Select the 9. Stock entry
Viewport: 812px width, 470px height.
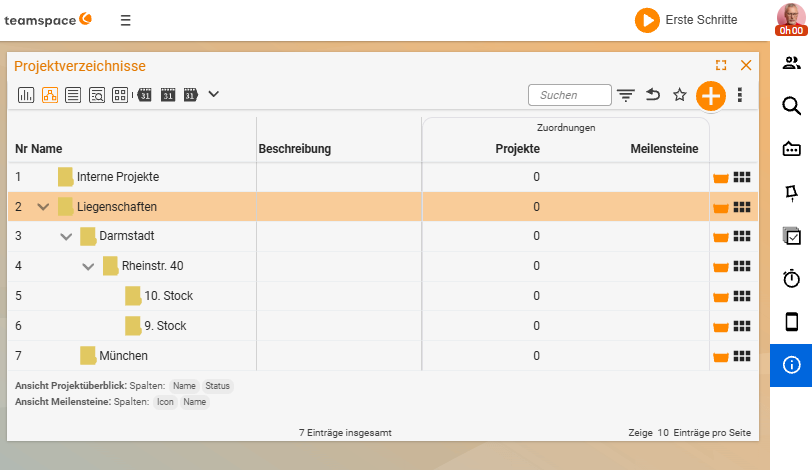coord(165,326)
